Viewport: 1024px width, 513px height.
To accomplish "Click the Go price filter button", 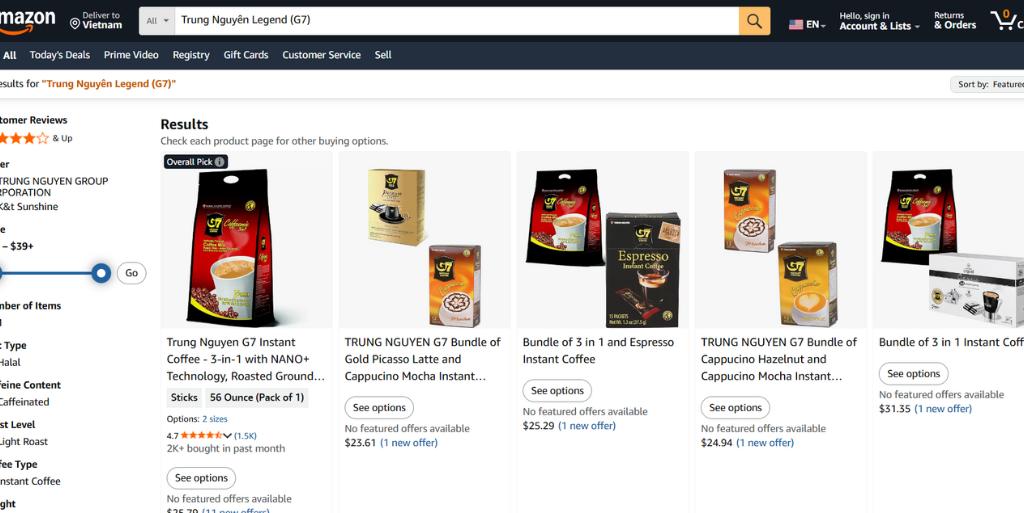I will (131, 273).
